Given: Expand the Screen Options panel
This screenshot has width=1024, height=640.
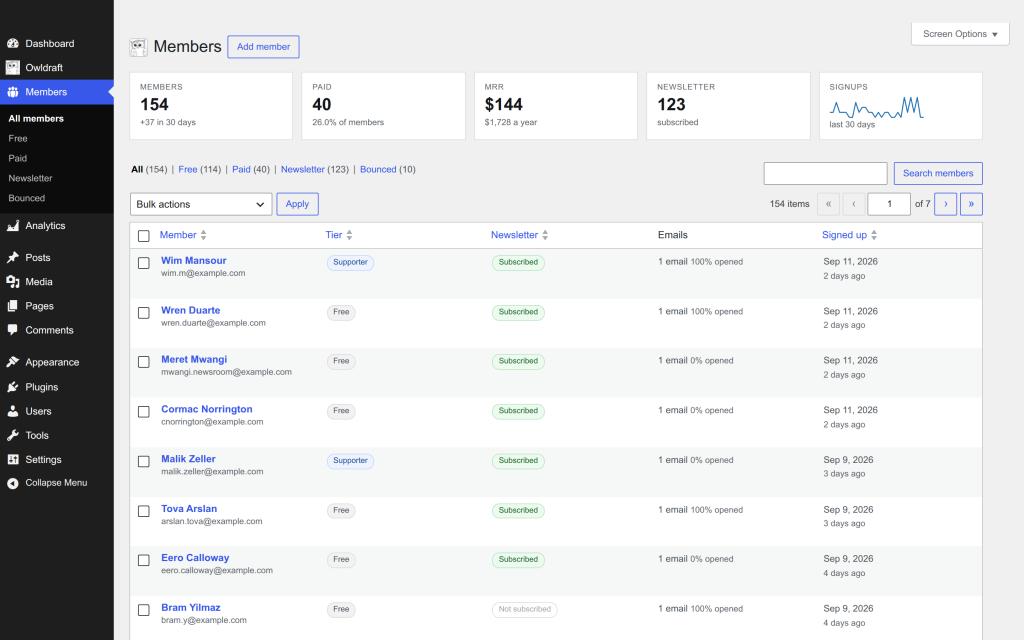Looking at the screenshot, I should click(x=960, y=34).
